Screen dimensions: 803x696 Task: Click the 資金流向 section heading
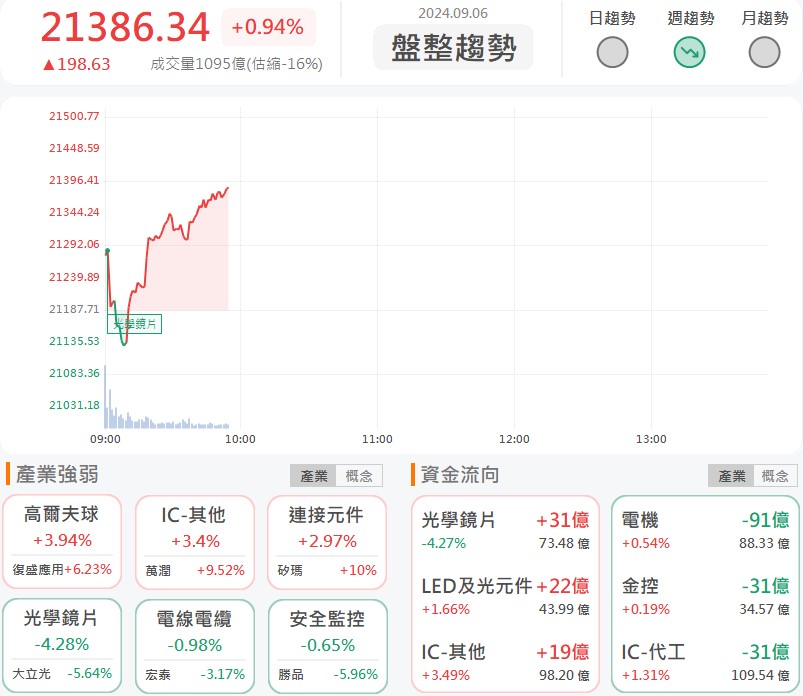click(x=459, y=475)
